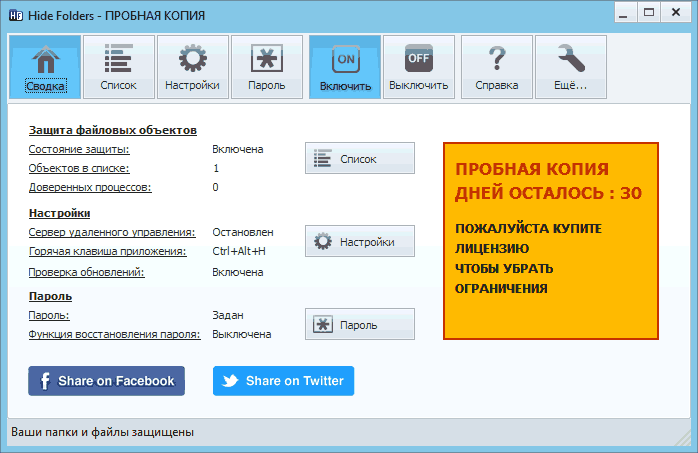Close the Hide Folders window
Screen dimensions: 698x453
pos(676,13)
